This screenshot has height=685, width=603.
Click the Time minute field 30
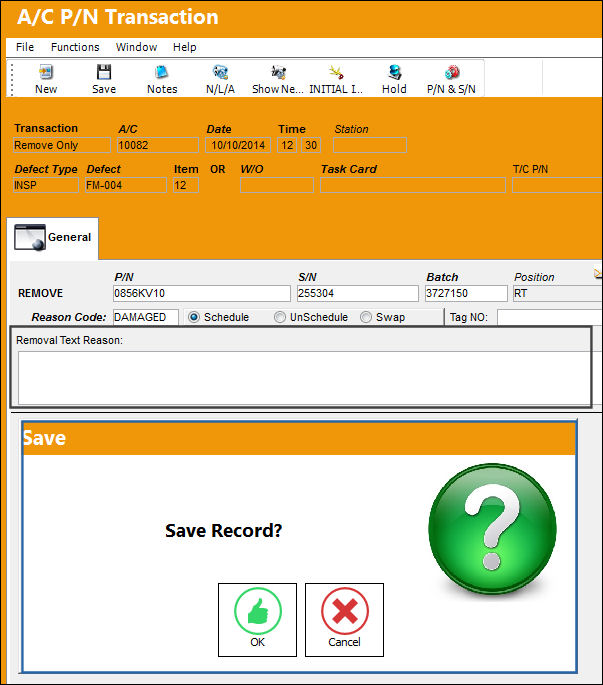click(x=311, y=145)
